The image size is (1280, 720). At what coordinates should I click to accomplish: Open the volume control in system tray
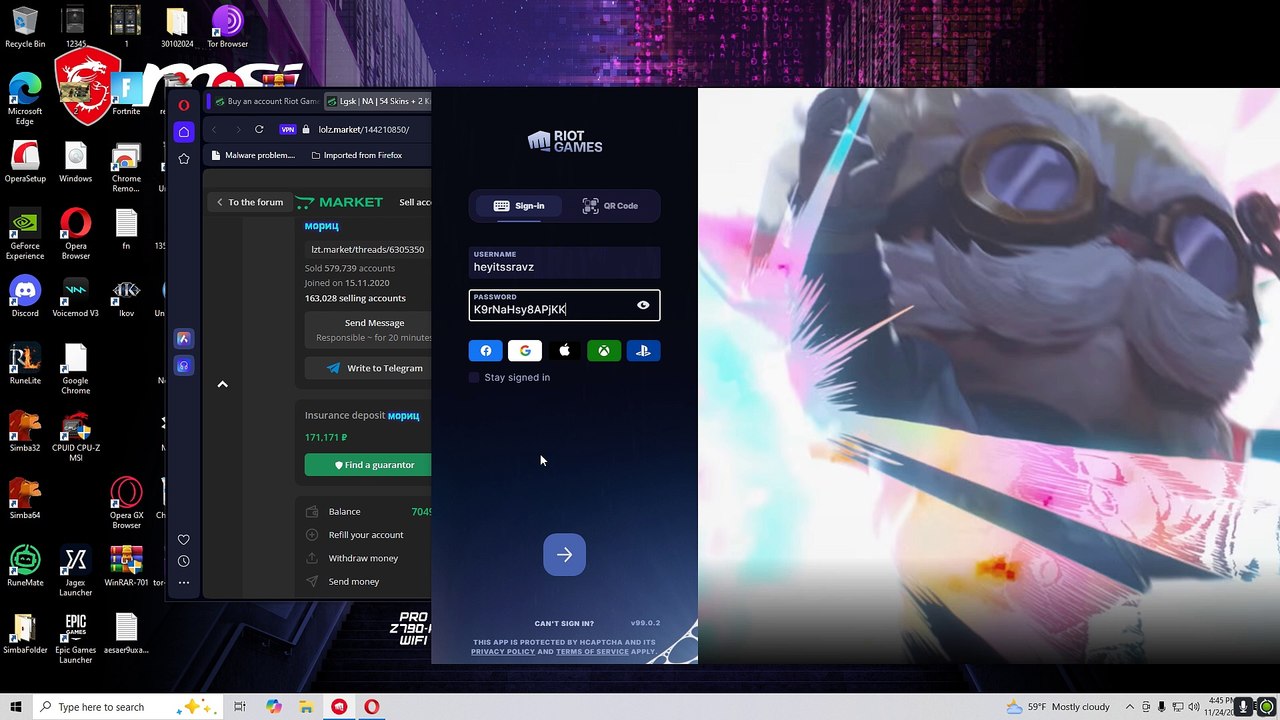(x=1193, y=707)
